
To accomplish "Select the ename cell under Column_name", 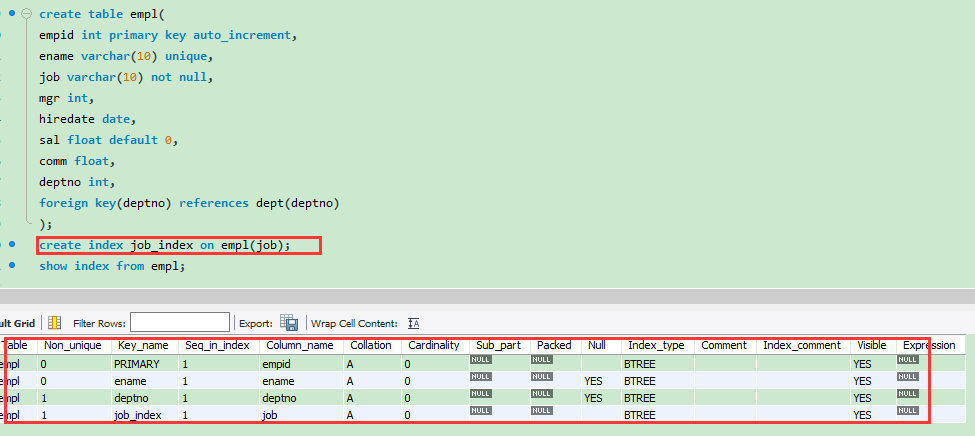I will (301, 381).
